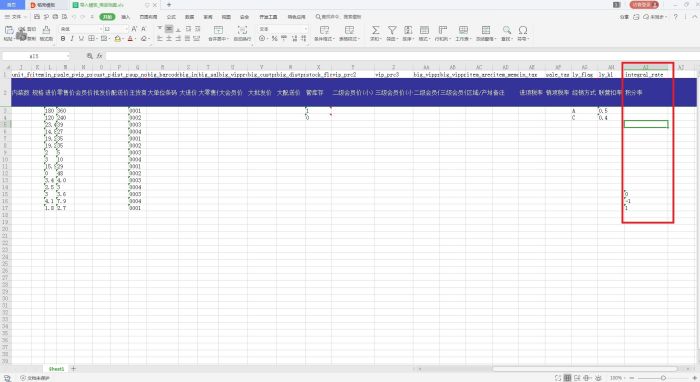This screenshot has height=382, width=700.
Task: Add a new sheet with plus button
Action: 74,369
